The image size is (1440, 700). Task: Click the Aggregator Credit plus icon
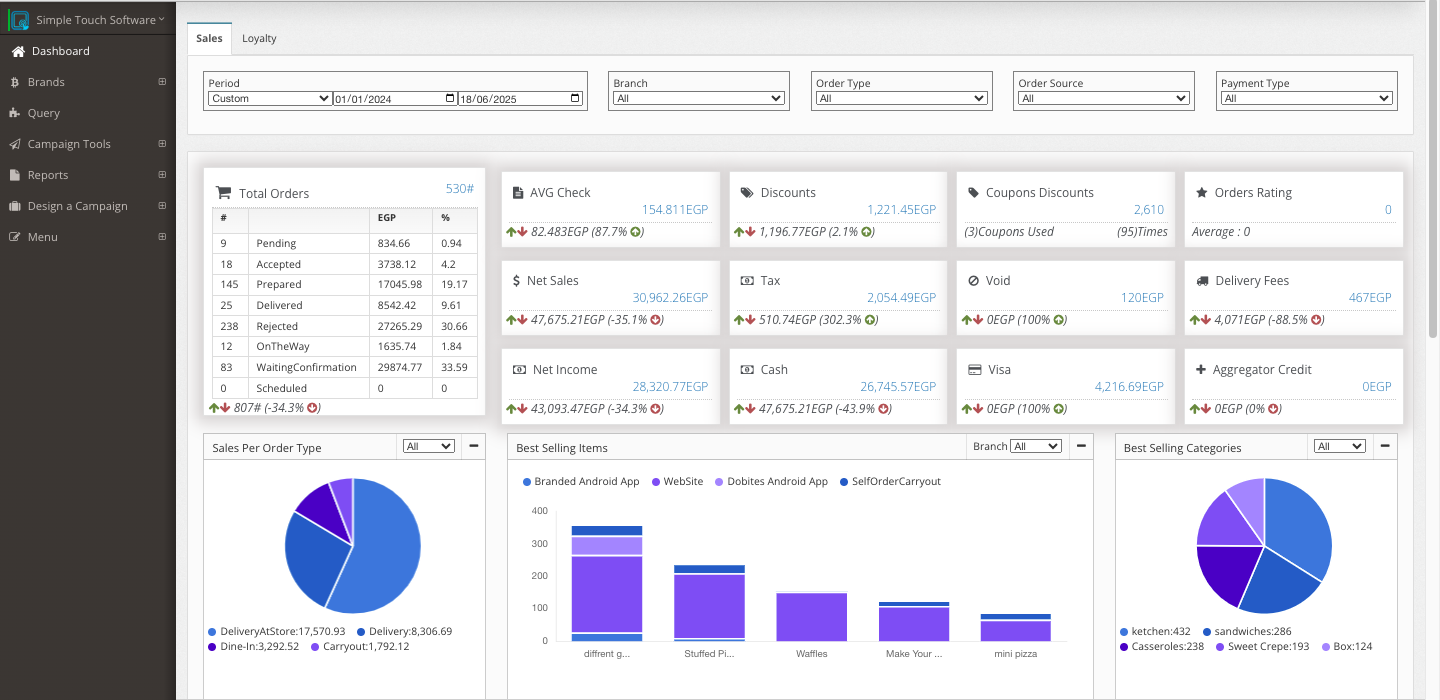click(x=1201, y=369)
